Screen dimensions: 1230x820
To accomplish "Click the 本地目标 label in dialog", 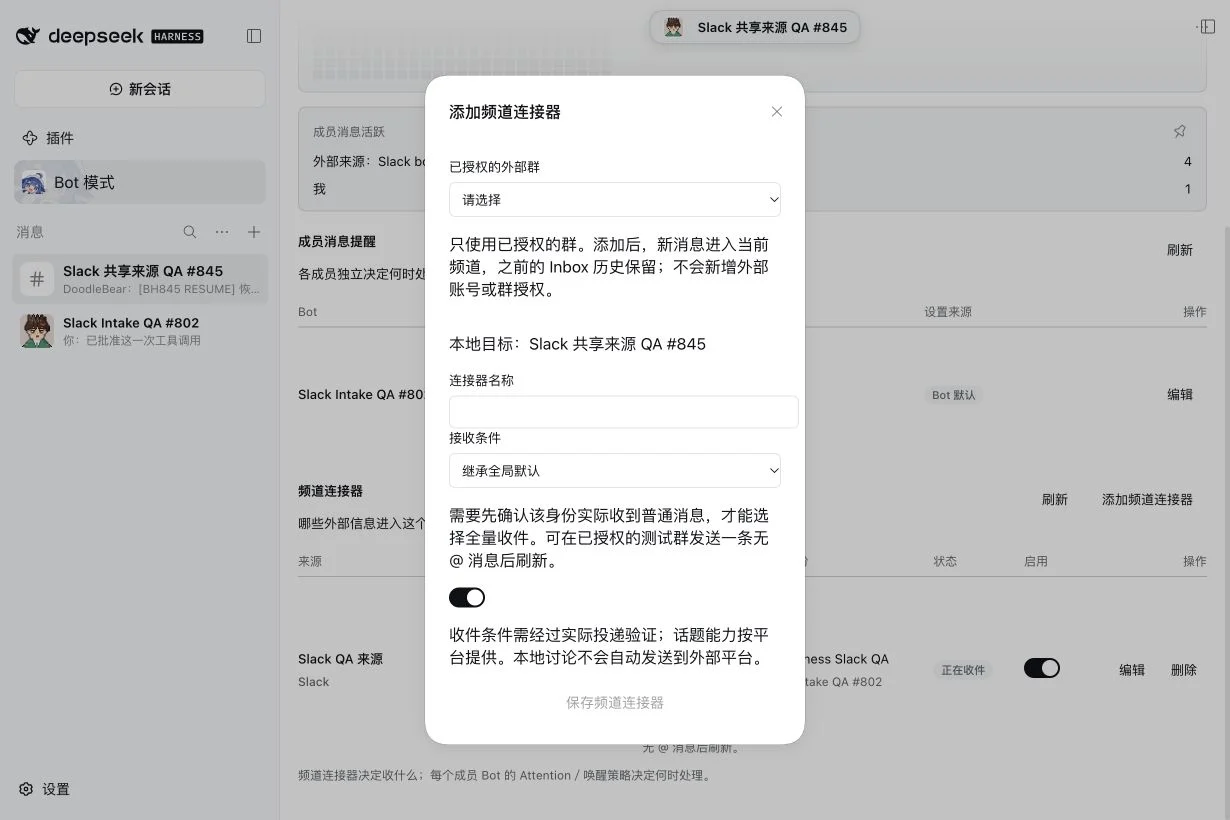I will click(577, 344).
